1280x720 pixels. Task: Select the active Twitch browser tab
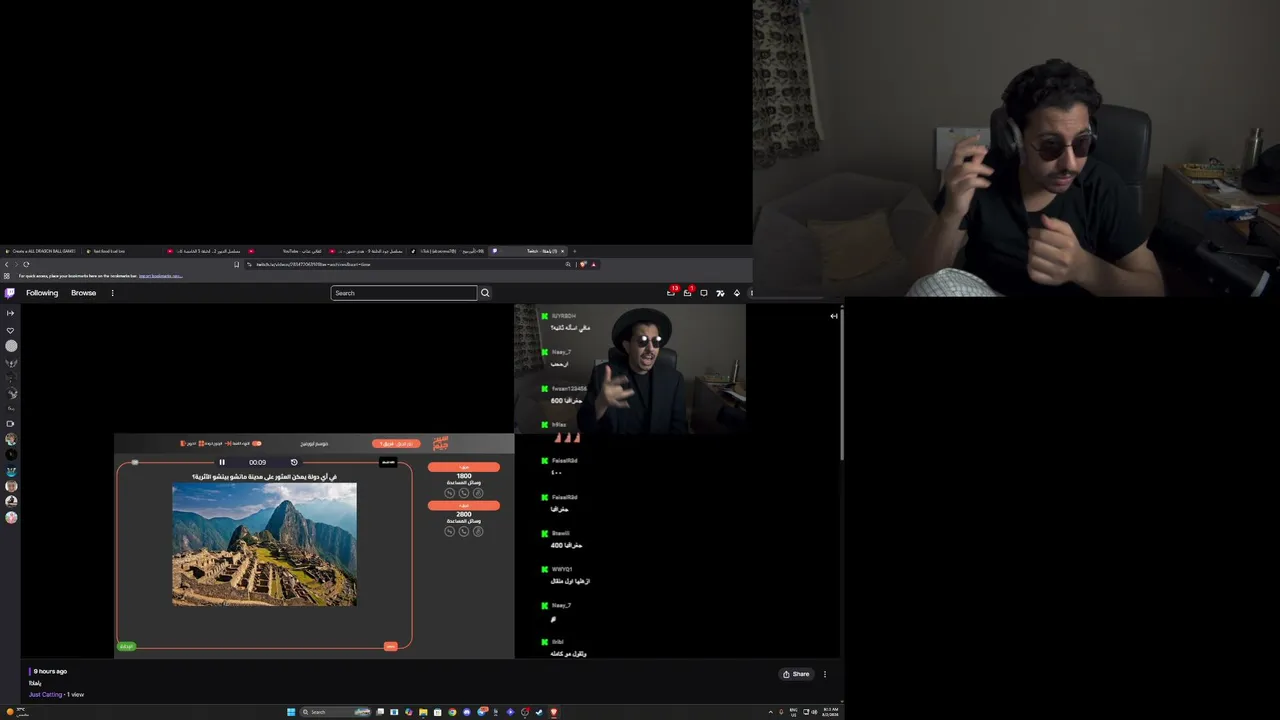coord(530,251)
